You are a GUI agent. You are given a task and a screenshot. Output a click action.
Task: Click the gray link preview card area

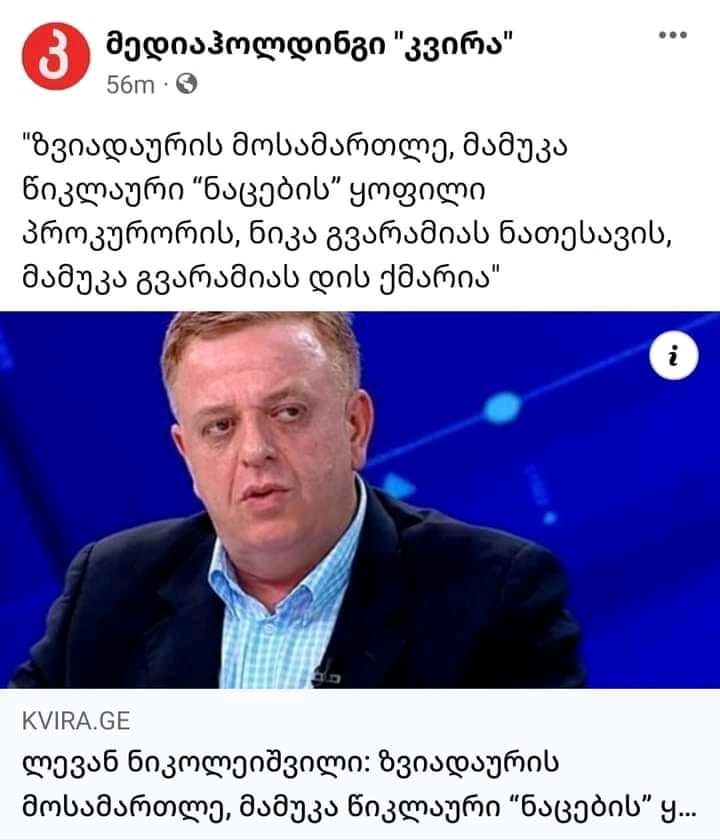click(360, 764)
